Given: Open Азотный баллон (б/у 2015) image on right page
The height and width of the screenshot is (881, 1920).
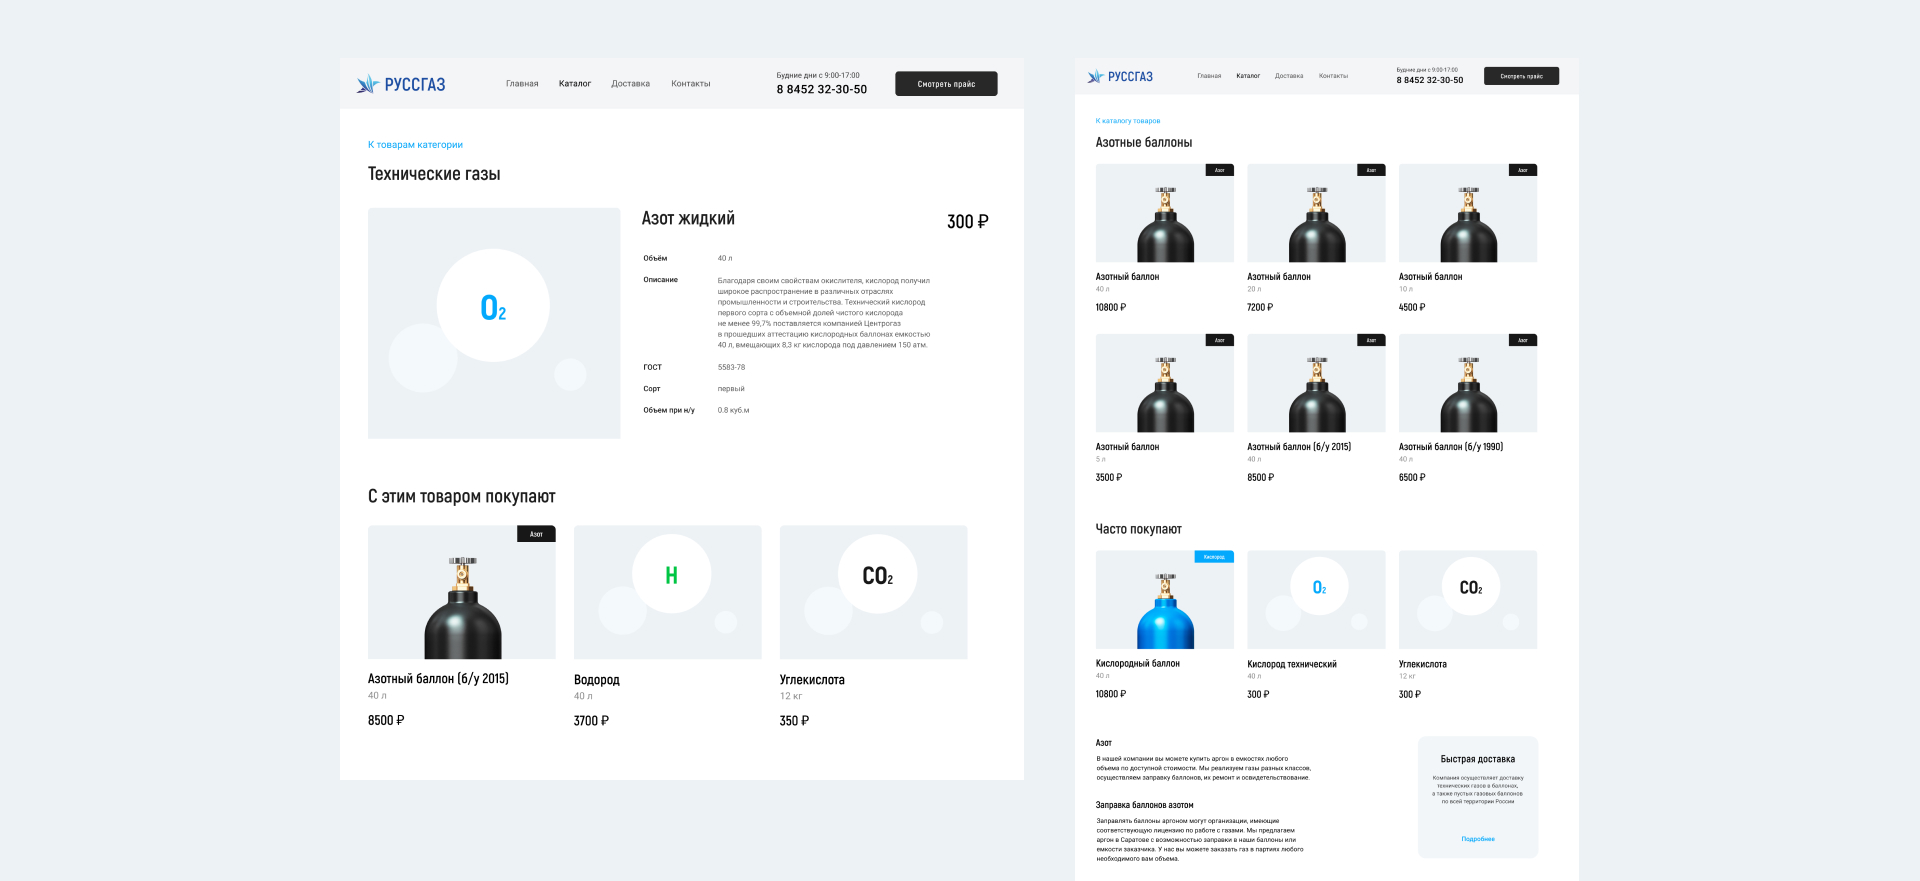Looking at the screenshot, I should pyautogui.click(x=1316, y=383).
